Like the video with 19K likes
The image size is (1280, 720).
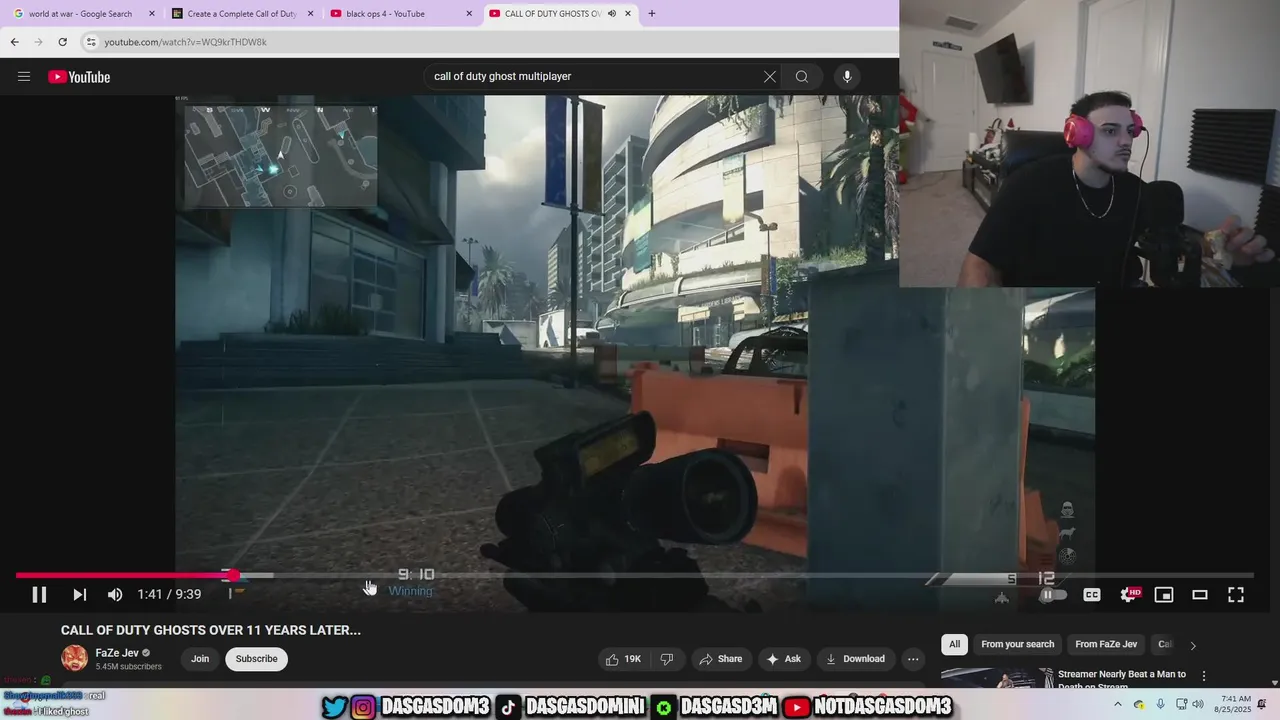click(x=623, y=659)
